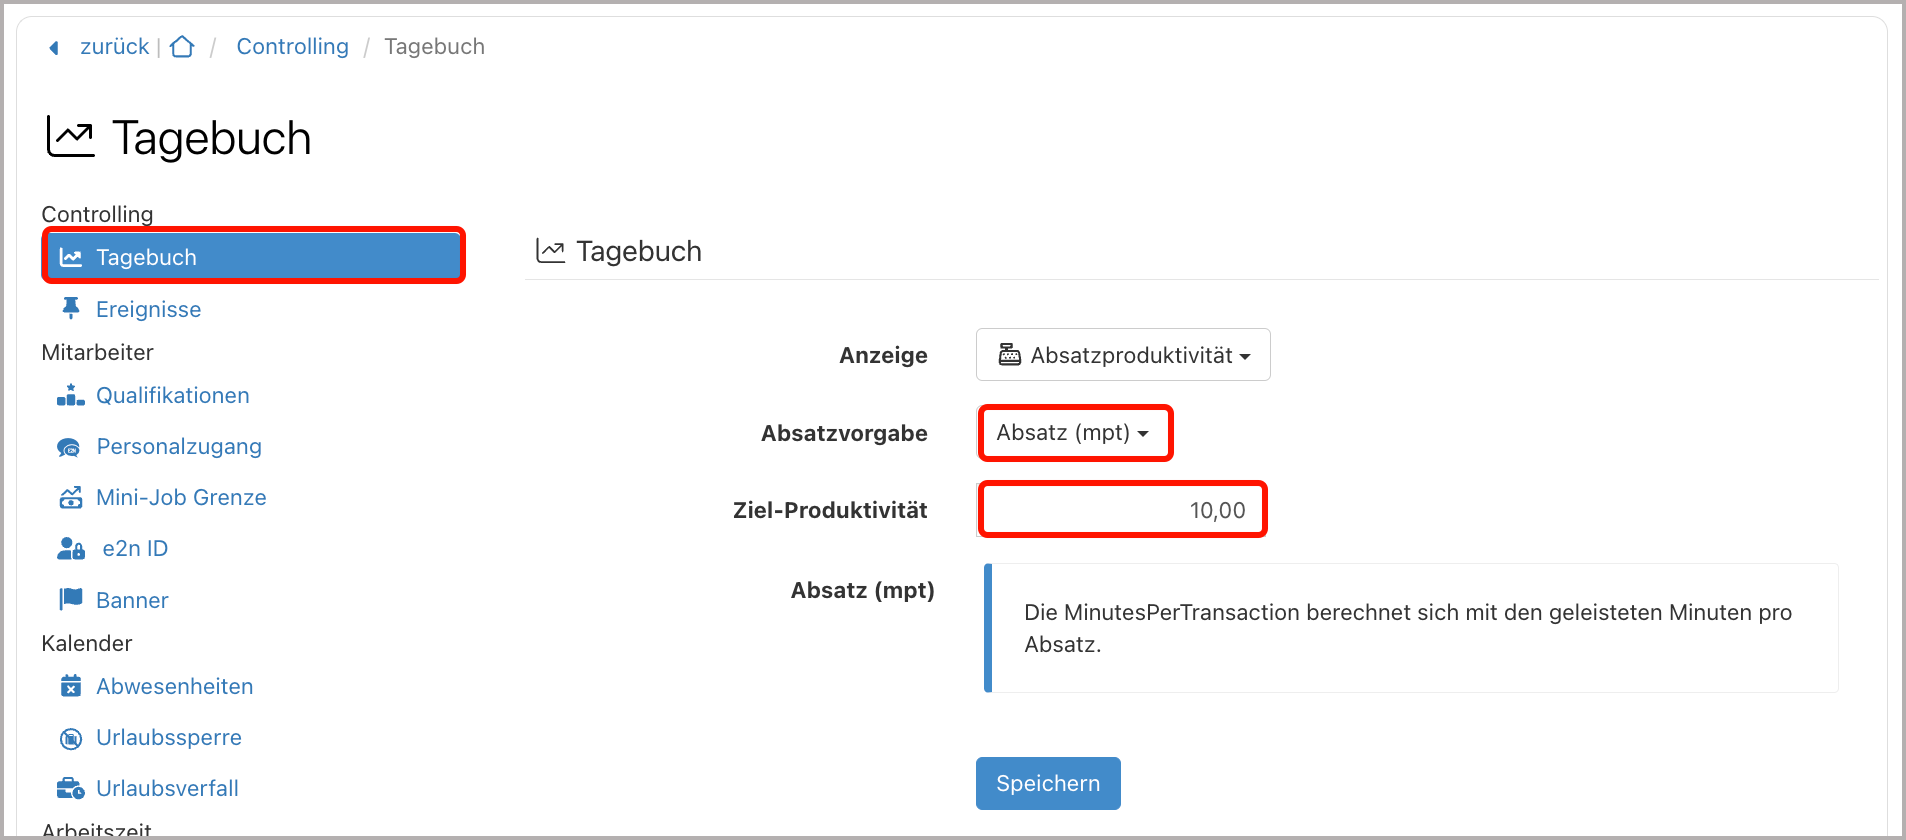Click the Ziel-Produktivität input field

pos(1121,509)
